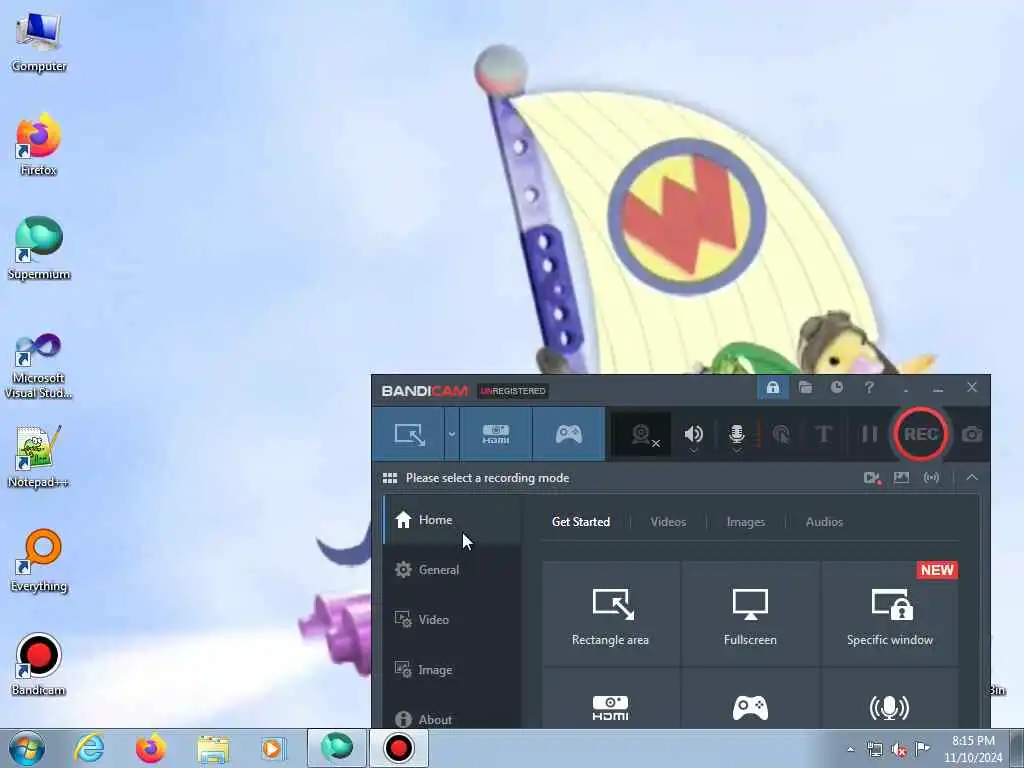Choose game controller recording tile
1024x768 pixels.
point(750,699)
